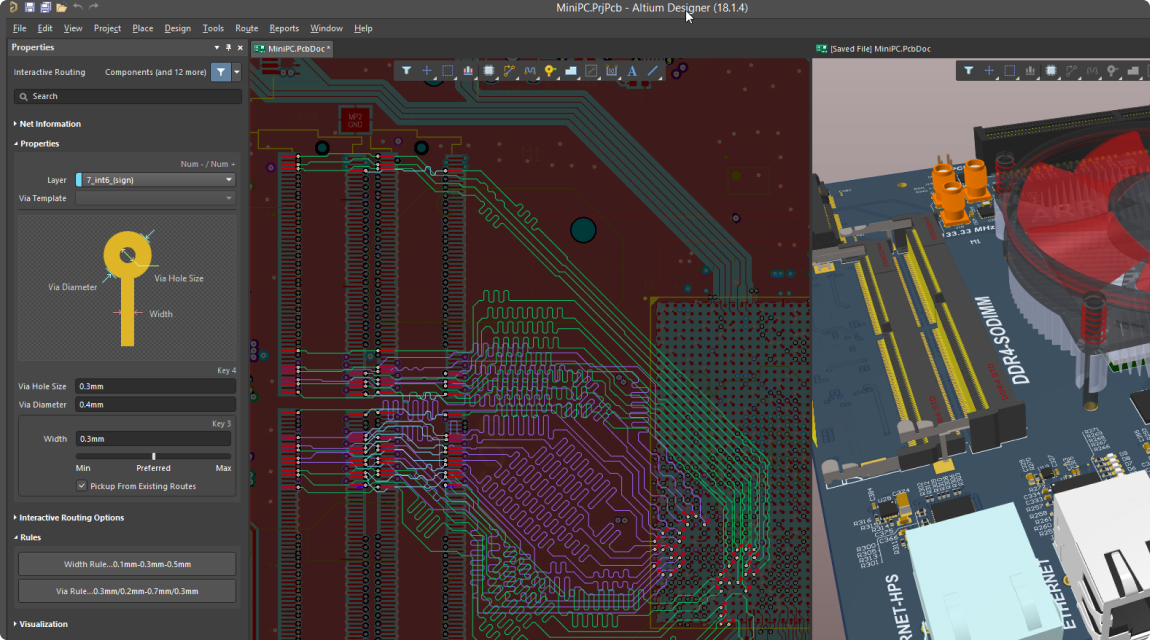Open the Help menu

point(363,29)
